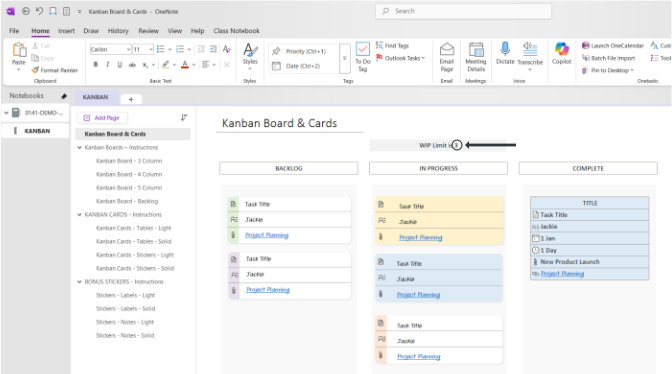
Task: Open page Stickers - Notes - Light
Action: (125, 322)
